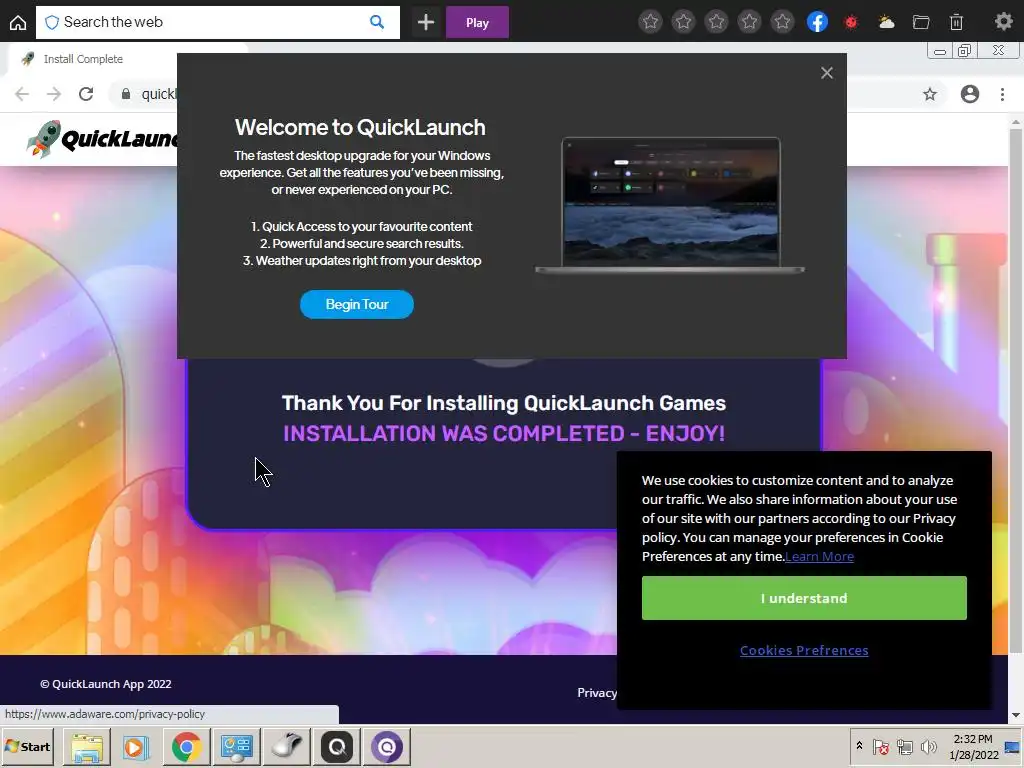Click the trash bin icon
1024x768 pixels.
(956, 22)
